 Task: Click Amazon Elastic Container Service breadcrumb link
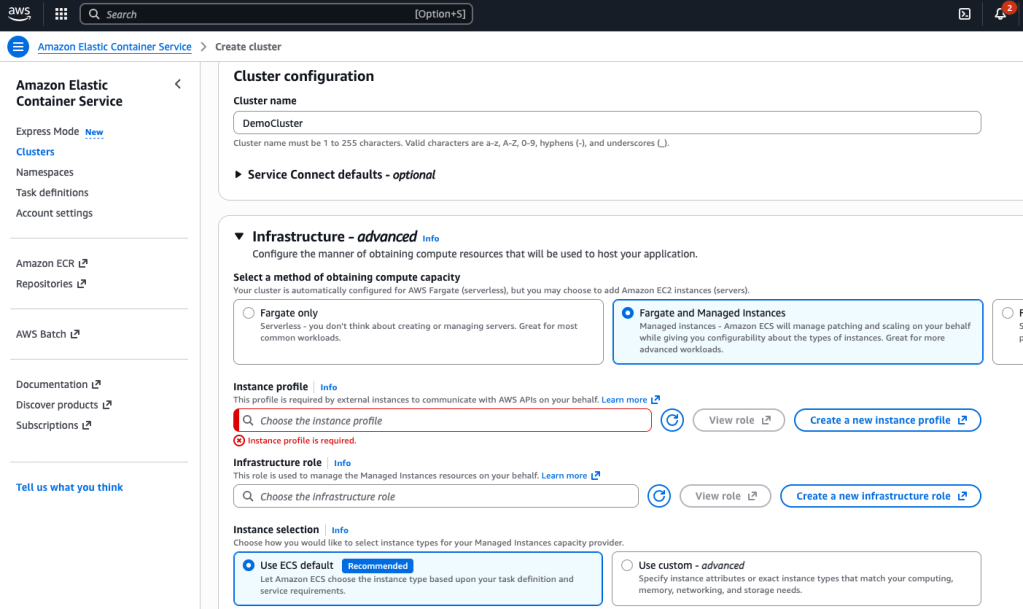pos(114,47)
